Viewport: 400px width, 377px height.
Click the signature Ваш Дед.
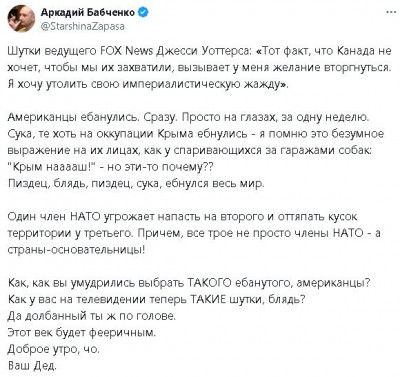coord(32,366)
